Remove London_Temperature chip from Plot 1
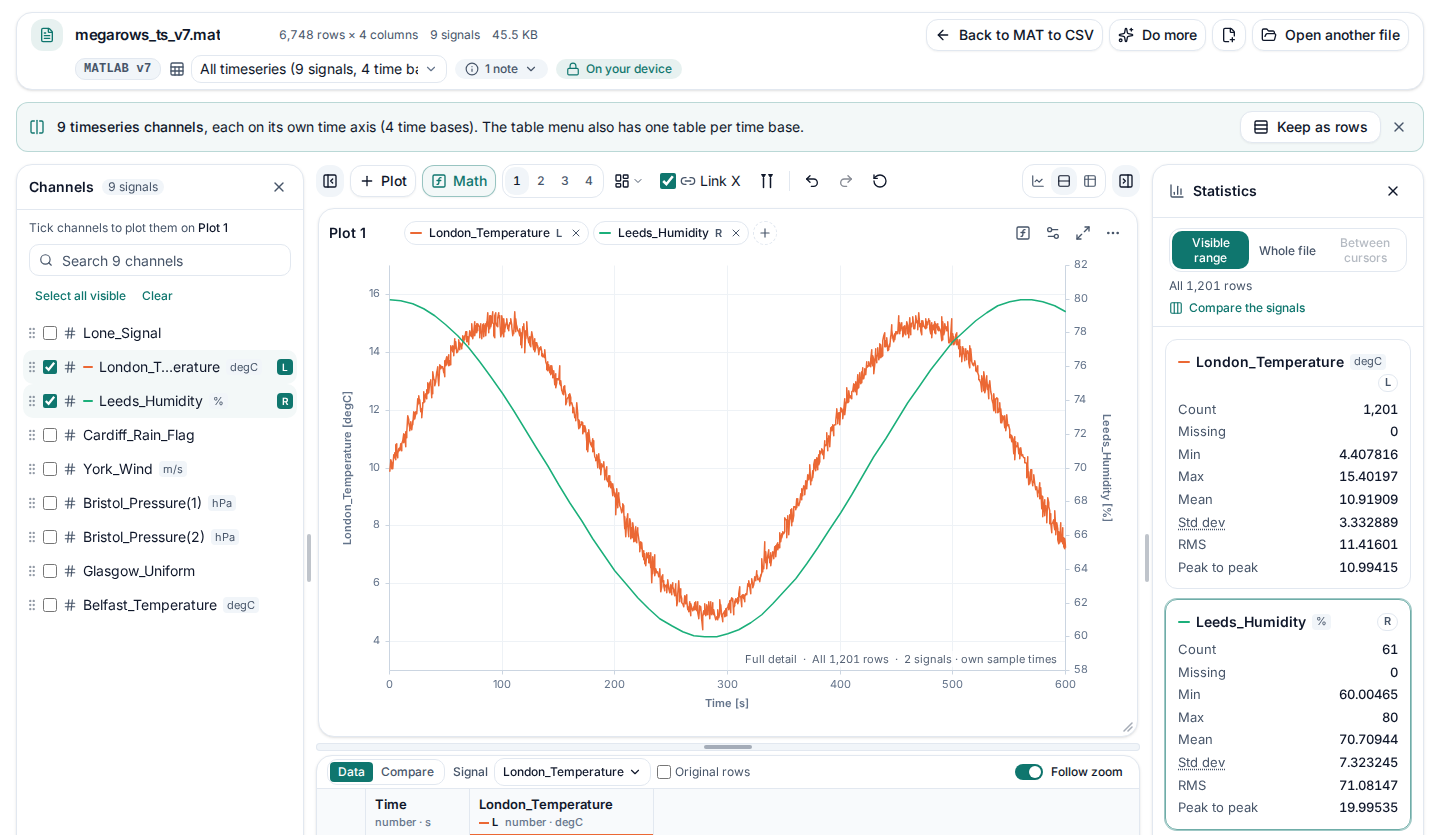 click(576, 233)
